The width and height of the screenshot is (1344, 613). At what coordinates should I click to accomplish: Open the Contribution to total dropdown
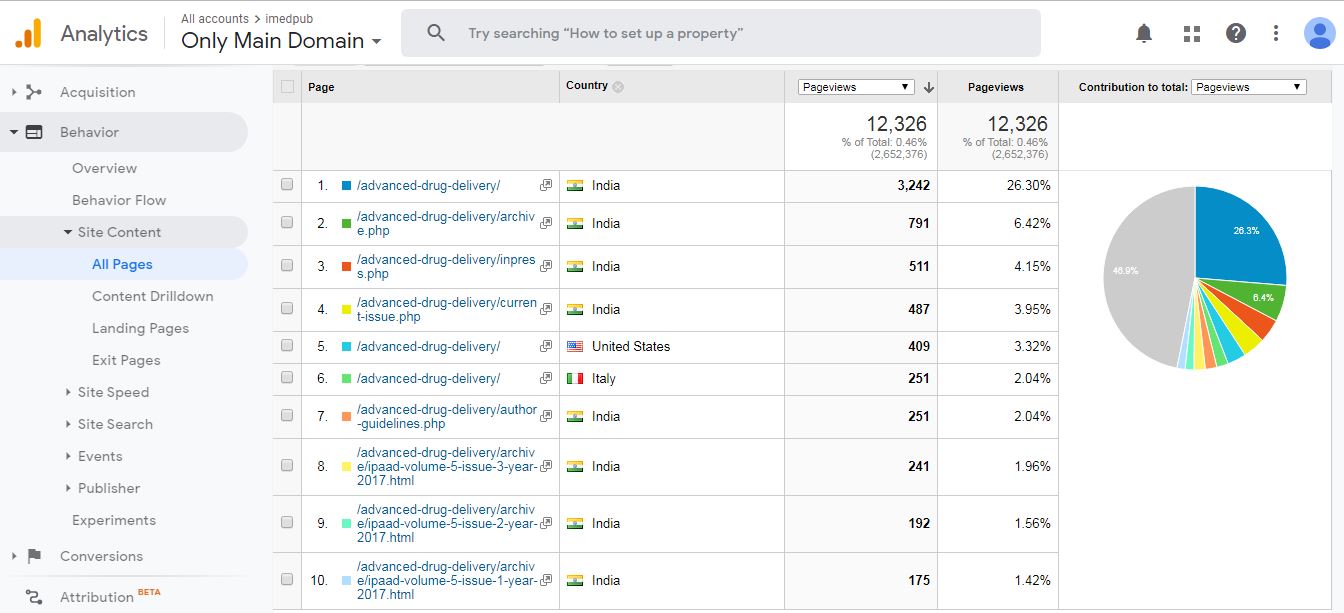pyautogui.click(x=1248, y=87)
